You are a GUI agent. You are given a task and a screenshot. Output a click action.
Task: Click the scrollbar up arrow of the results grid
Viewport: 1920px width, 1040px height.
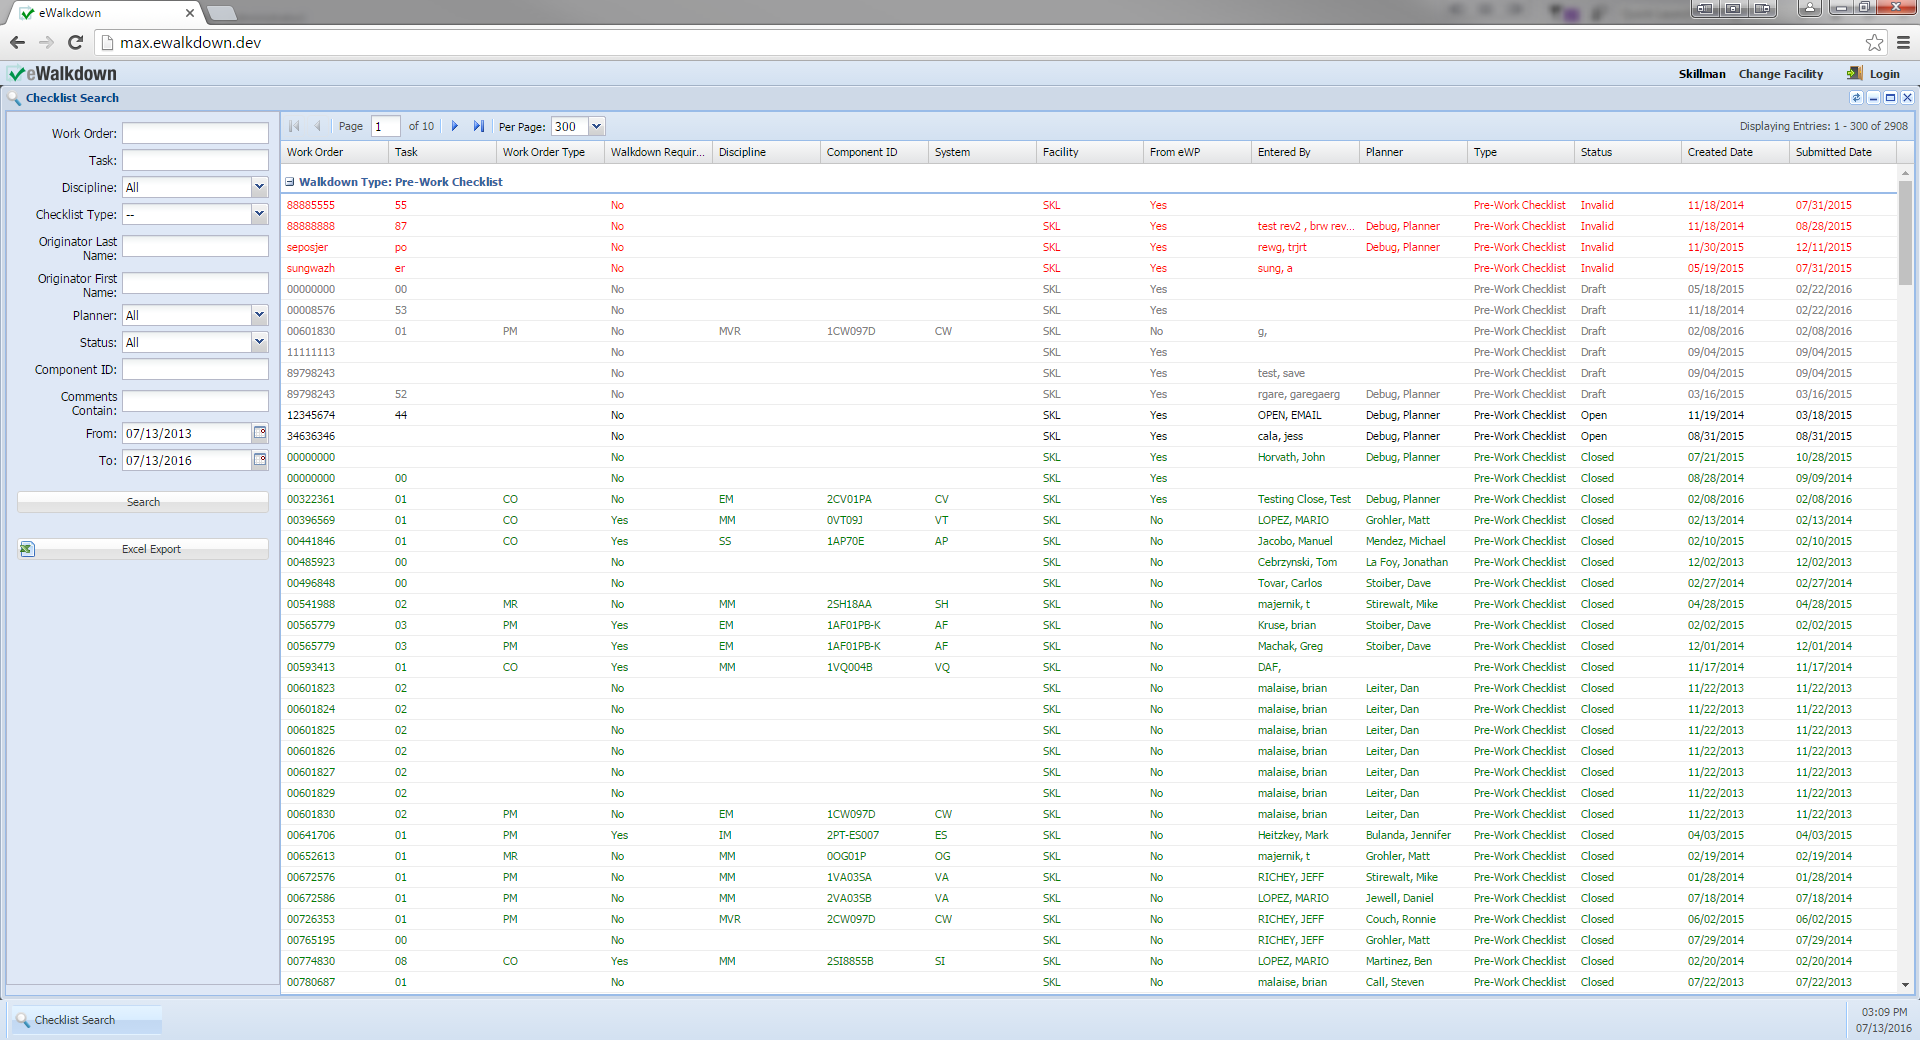(1905, 173)
